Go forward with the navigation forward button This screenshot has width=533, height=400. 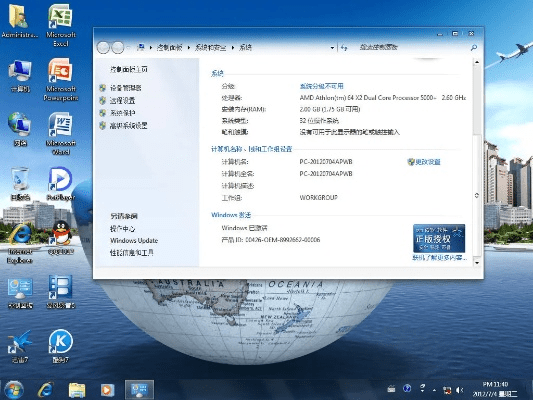[118, 48]
